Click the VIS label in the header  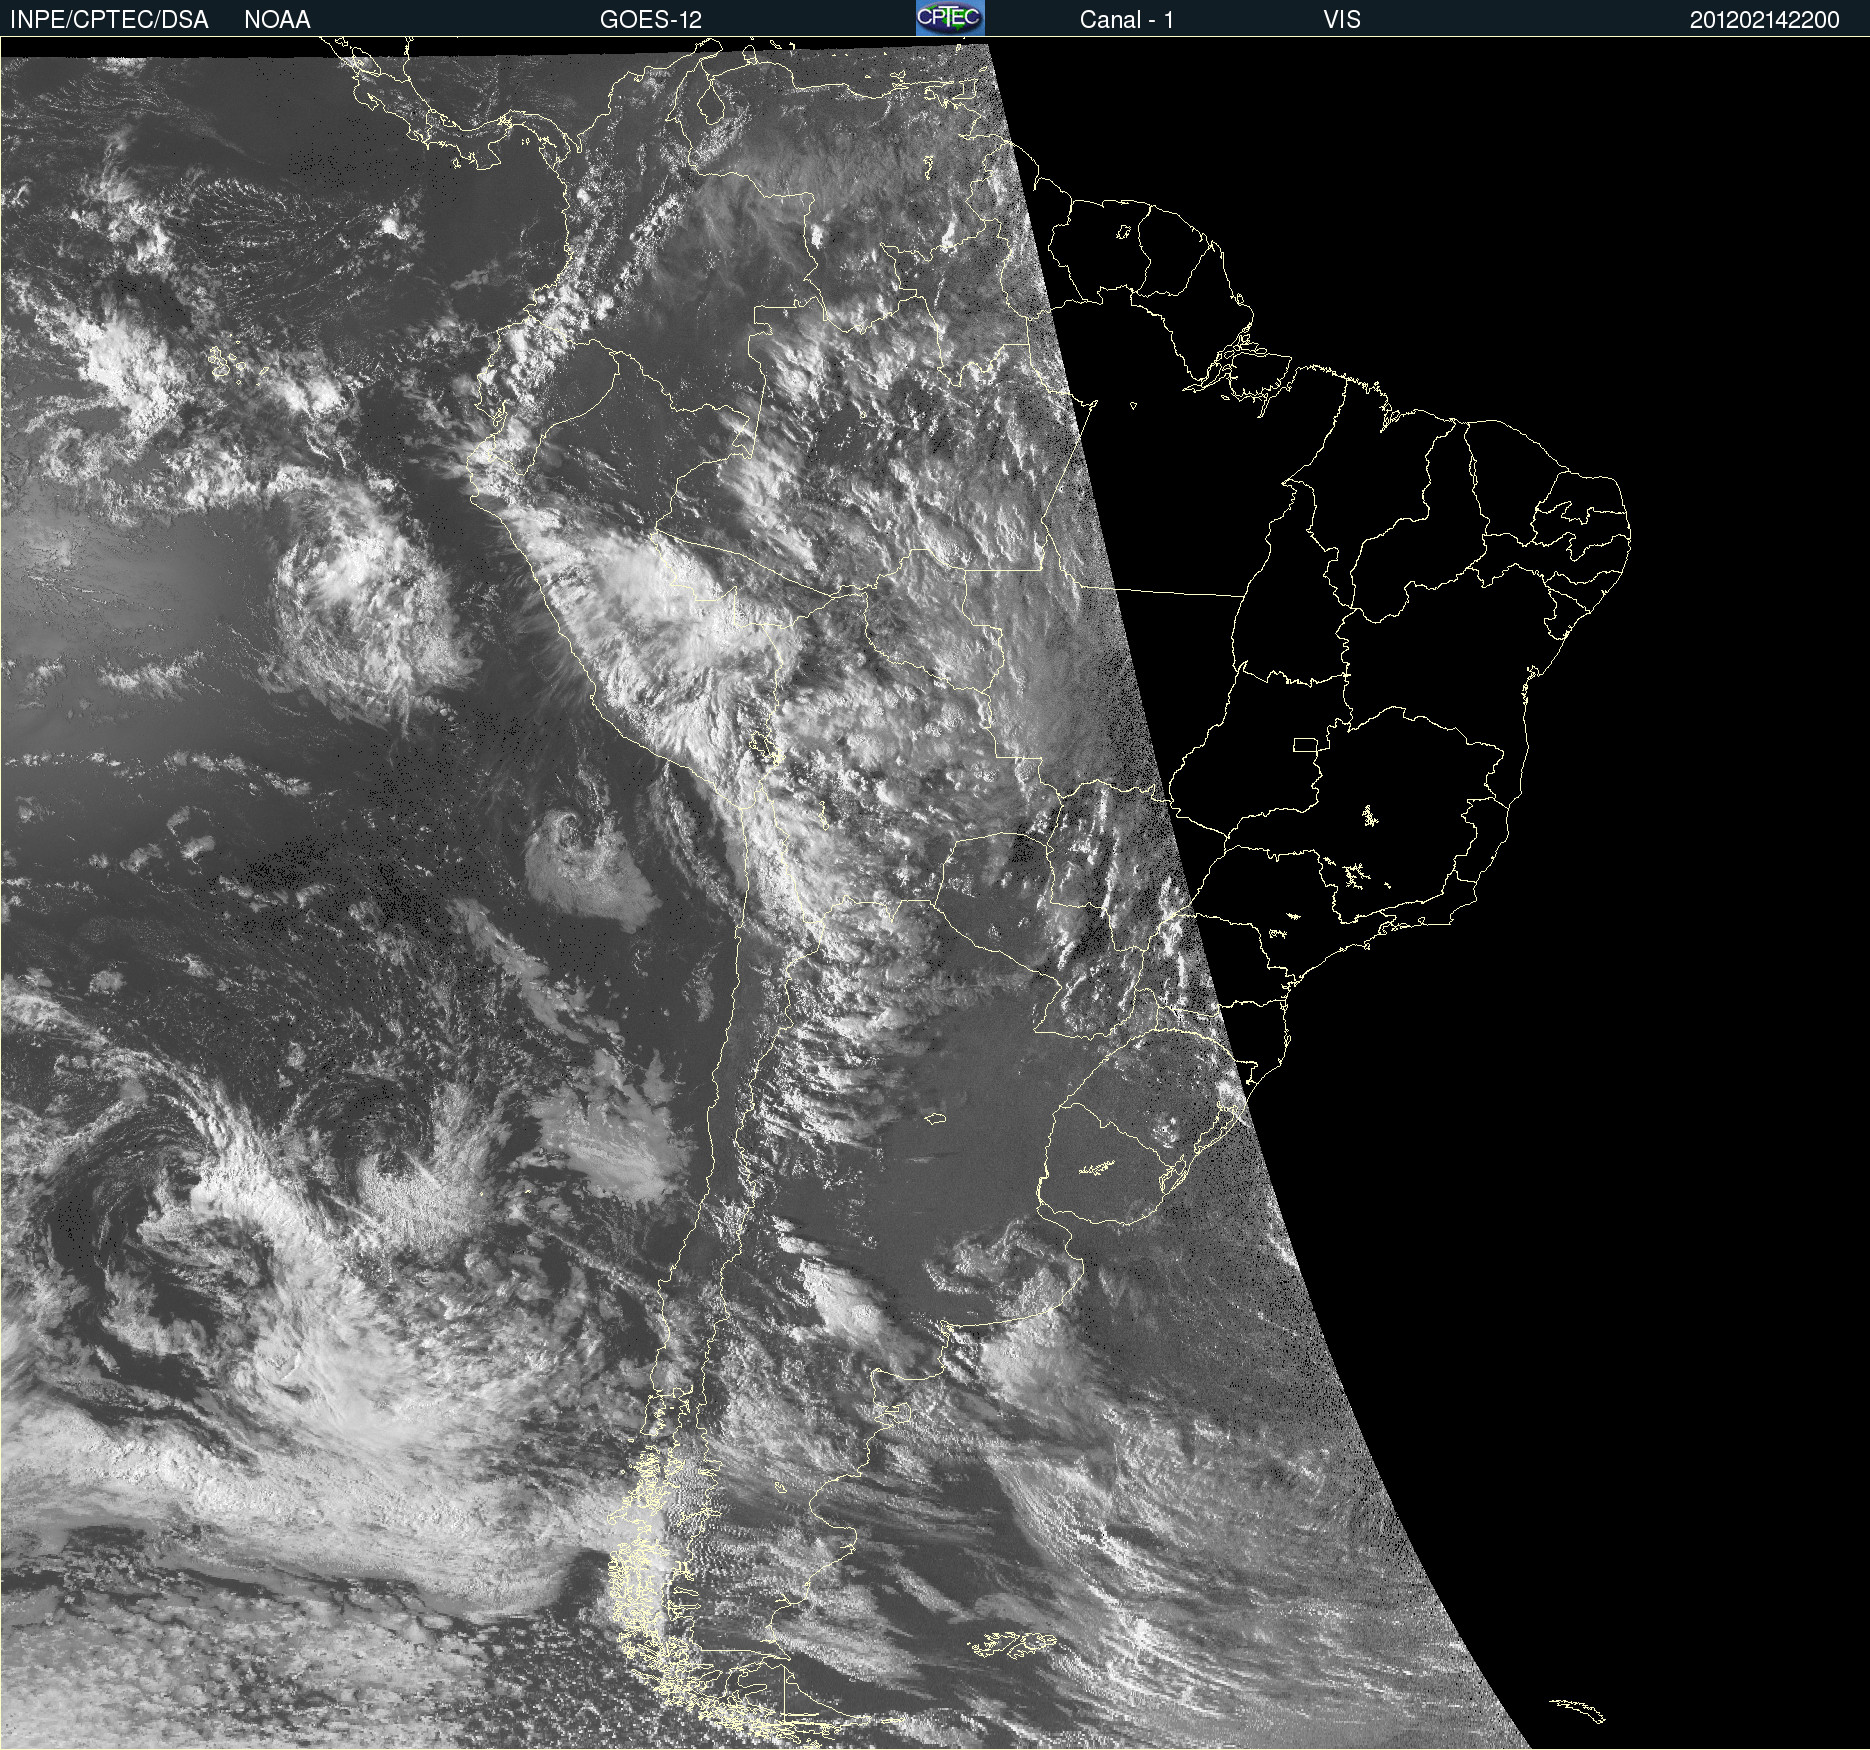coord(1342,20)
